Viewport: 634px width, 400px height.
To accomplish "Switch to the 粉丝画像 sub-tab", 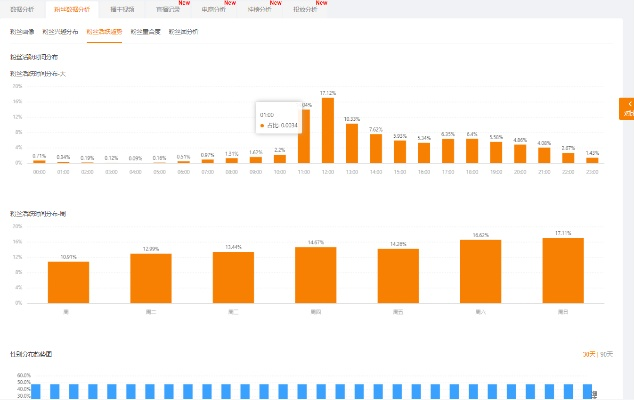I will coord(22,32).
